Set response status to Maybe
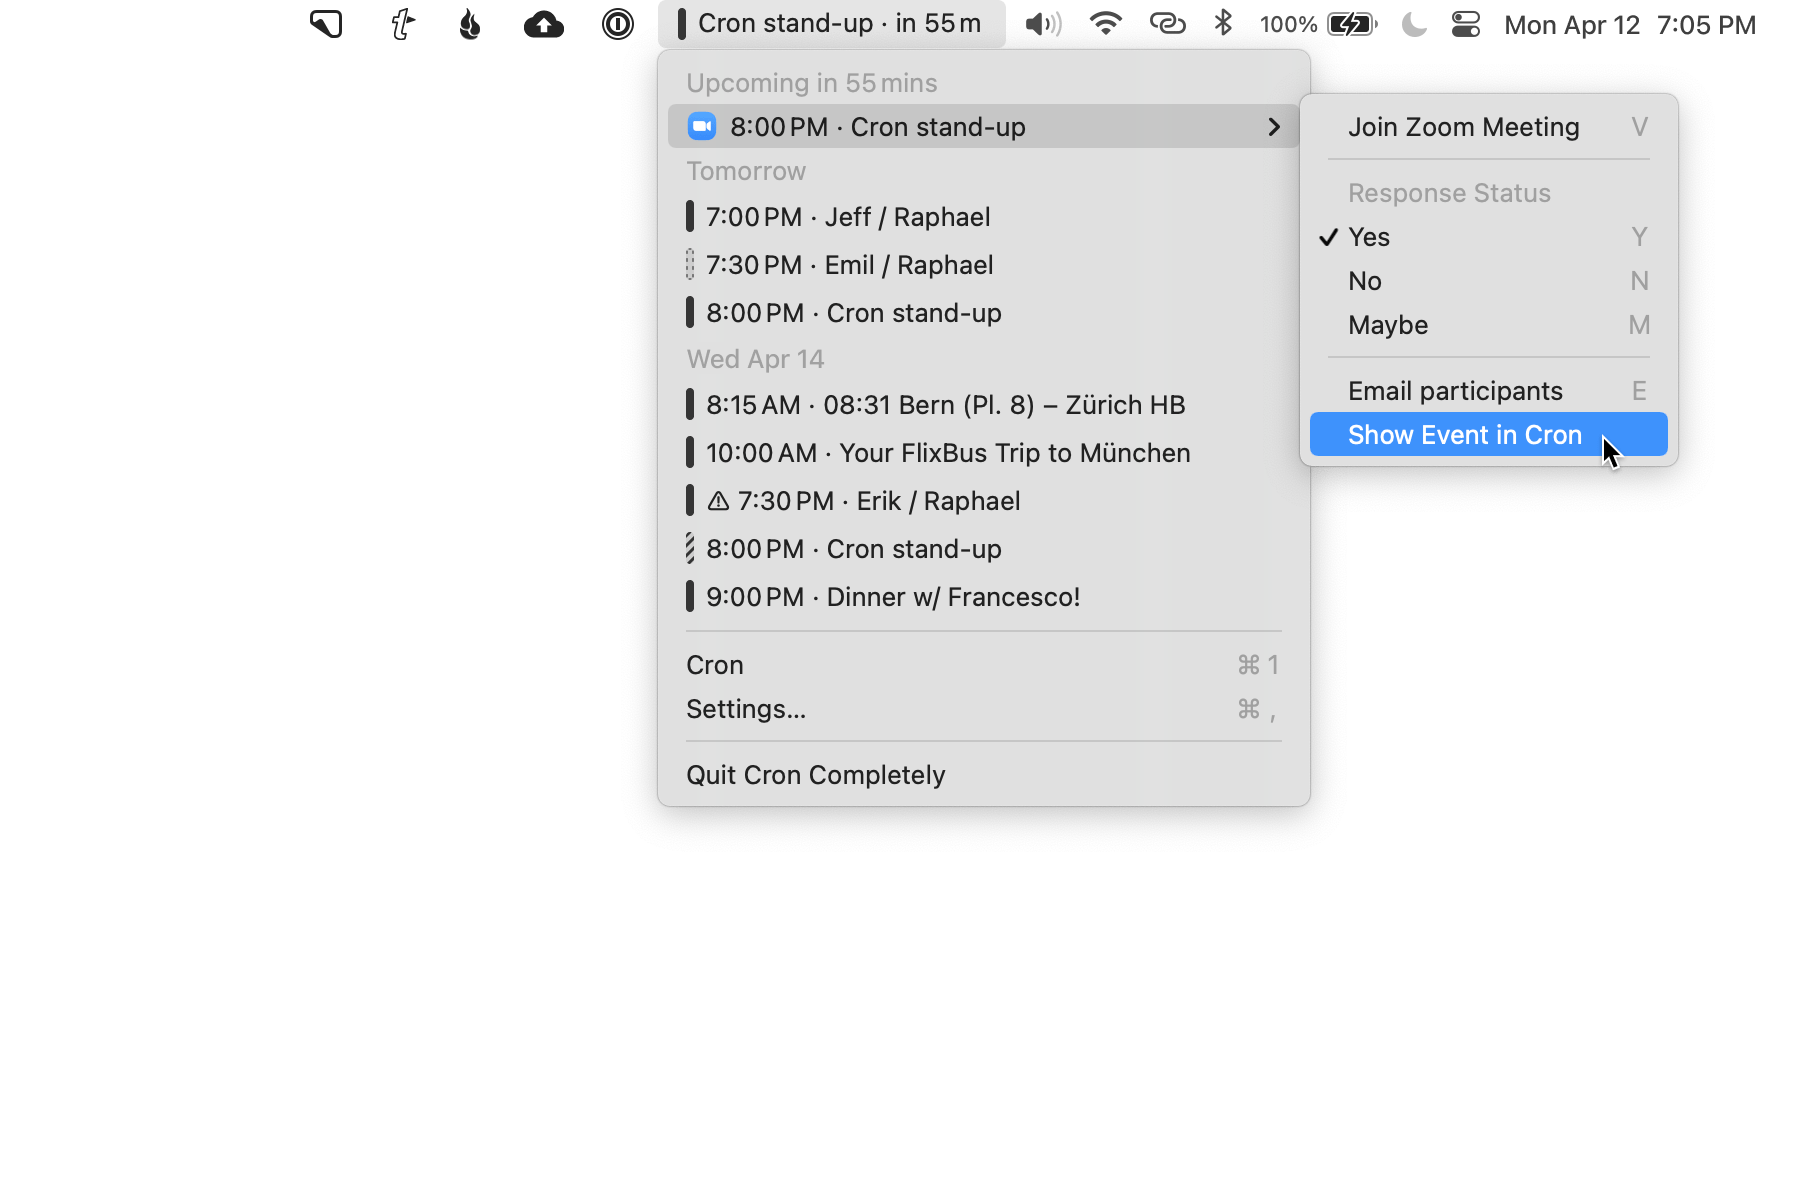 pyautogui.click(x=1388, y=325)
